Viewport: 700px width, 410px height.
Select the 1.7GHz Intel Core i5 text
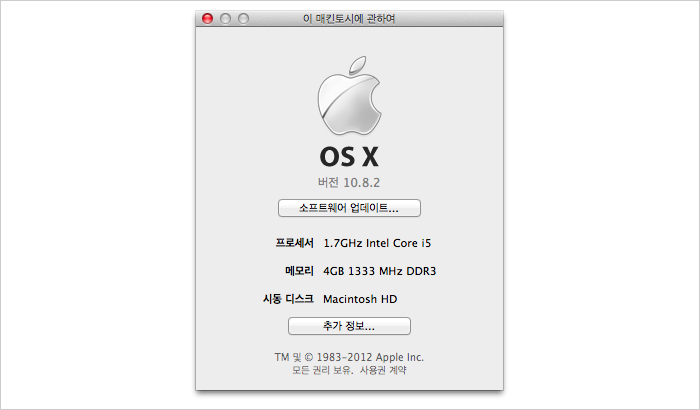[377, 243]
